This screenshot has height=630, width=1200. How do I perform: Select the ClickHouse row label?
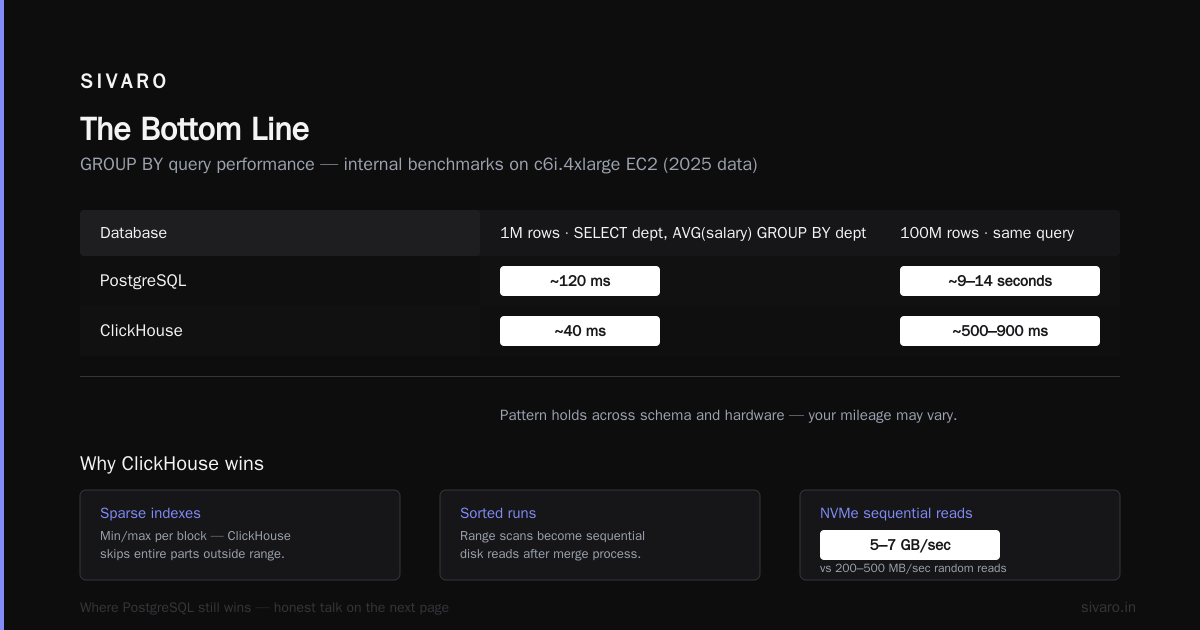[x=141, y=331]
